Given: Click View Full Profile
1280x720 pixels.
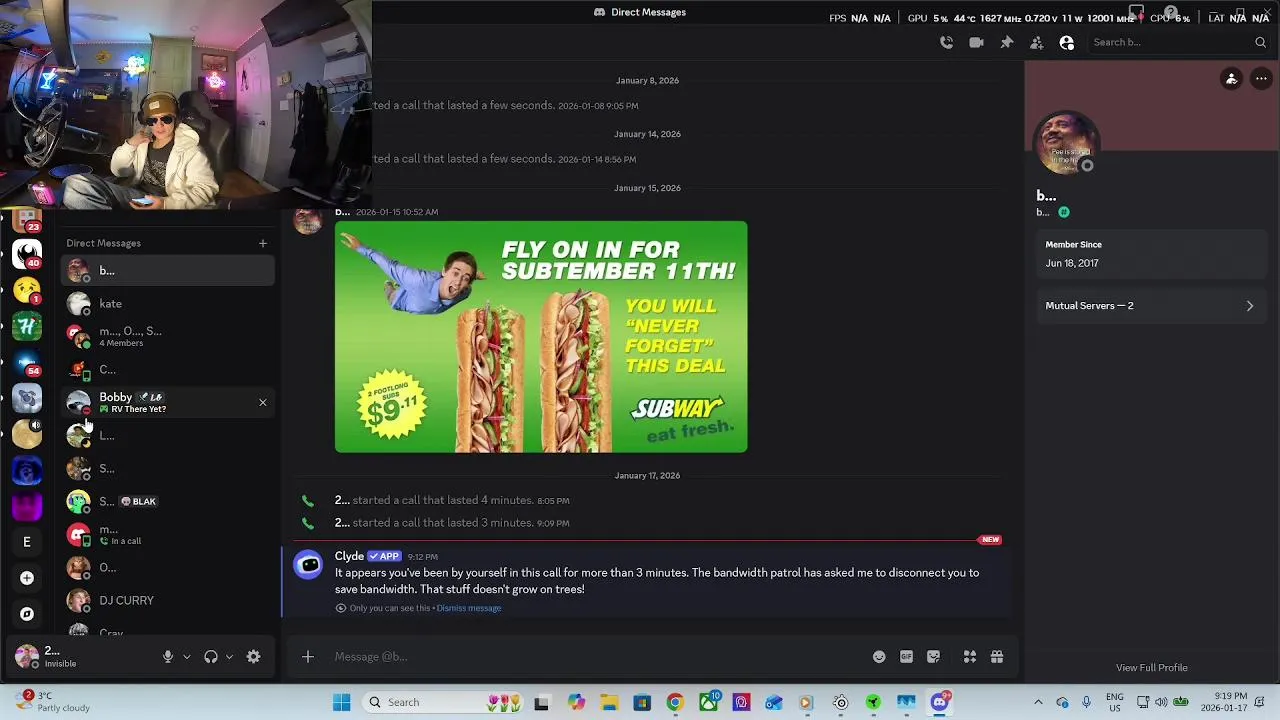Looking at the screenshot, I should pyautogui.click(x=1152, y=667).
